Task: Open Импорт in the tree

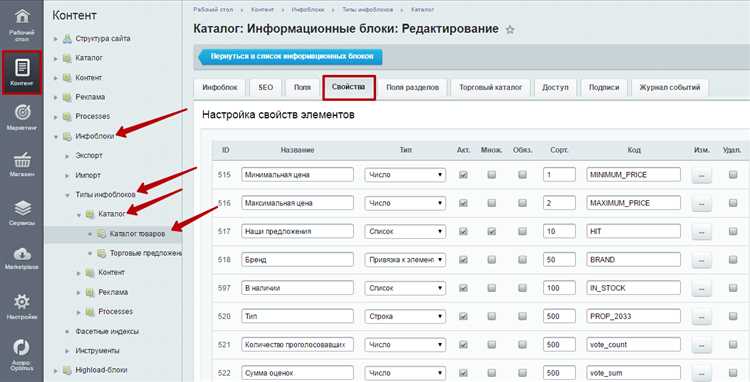Action: pos(88,175)
